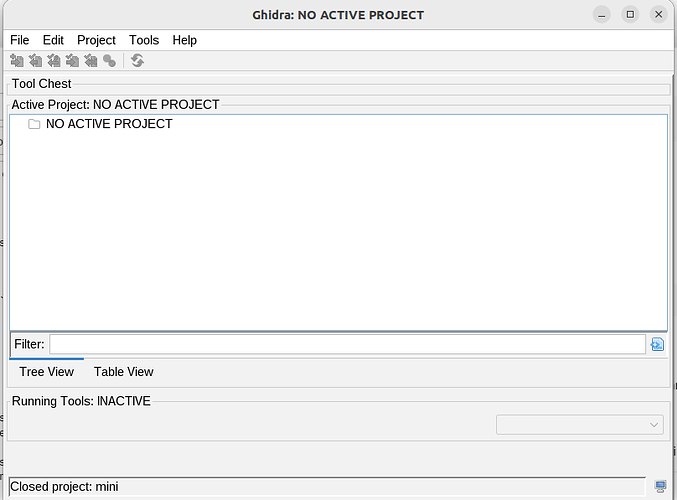Click the Check In File toolbar icon
Viewport: 677px width, 500px height.
(x=73, y=60)
